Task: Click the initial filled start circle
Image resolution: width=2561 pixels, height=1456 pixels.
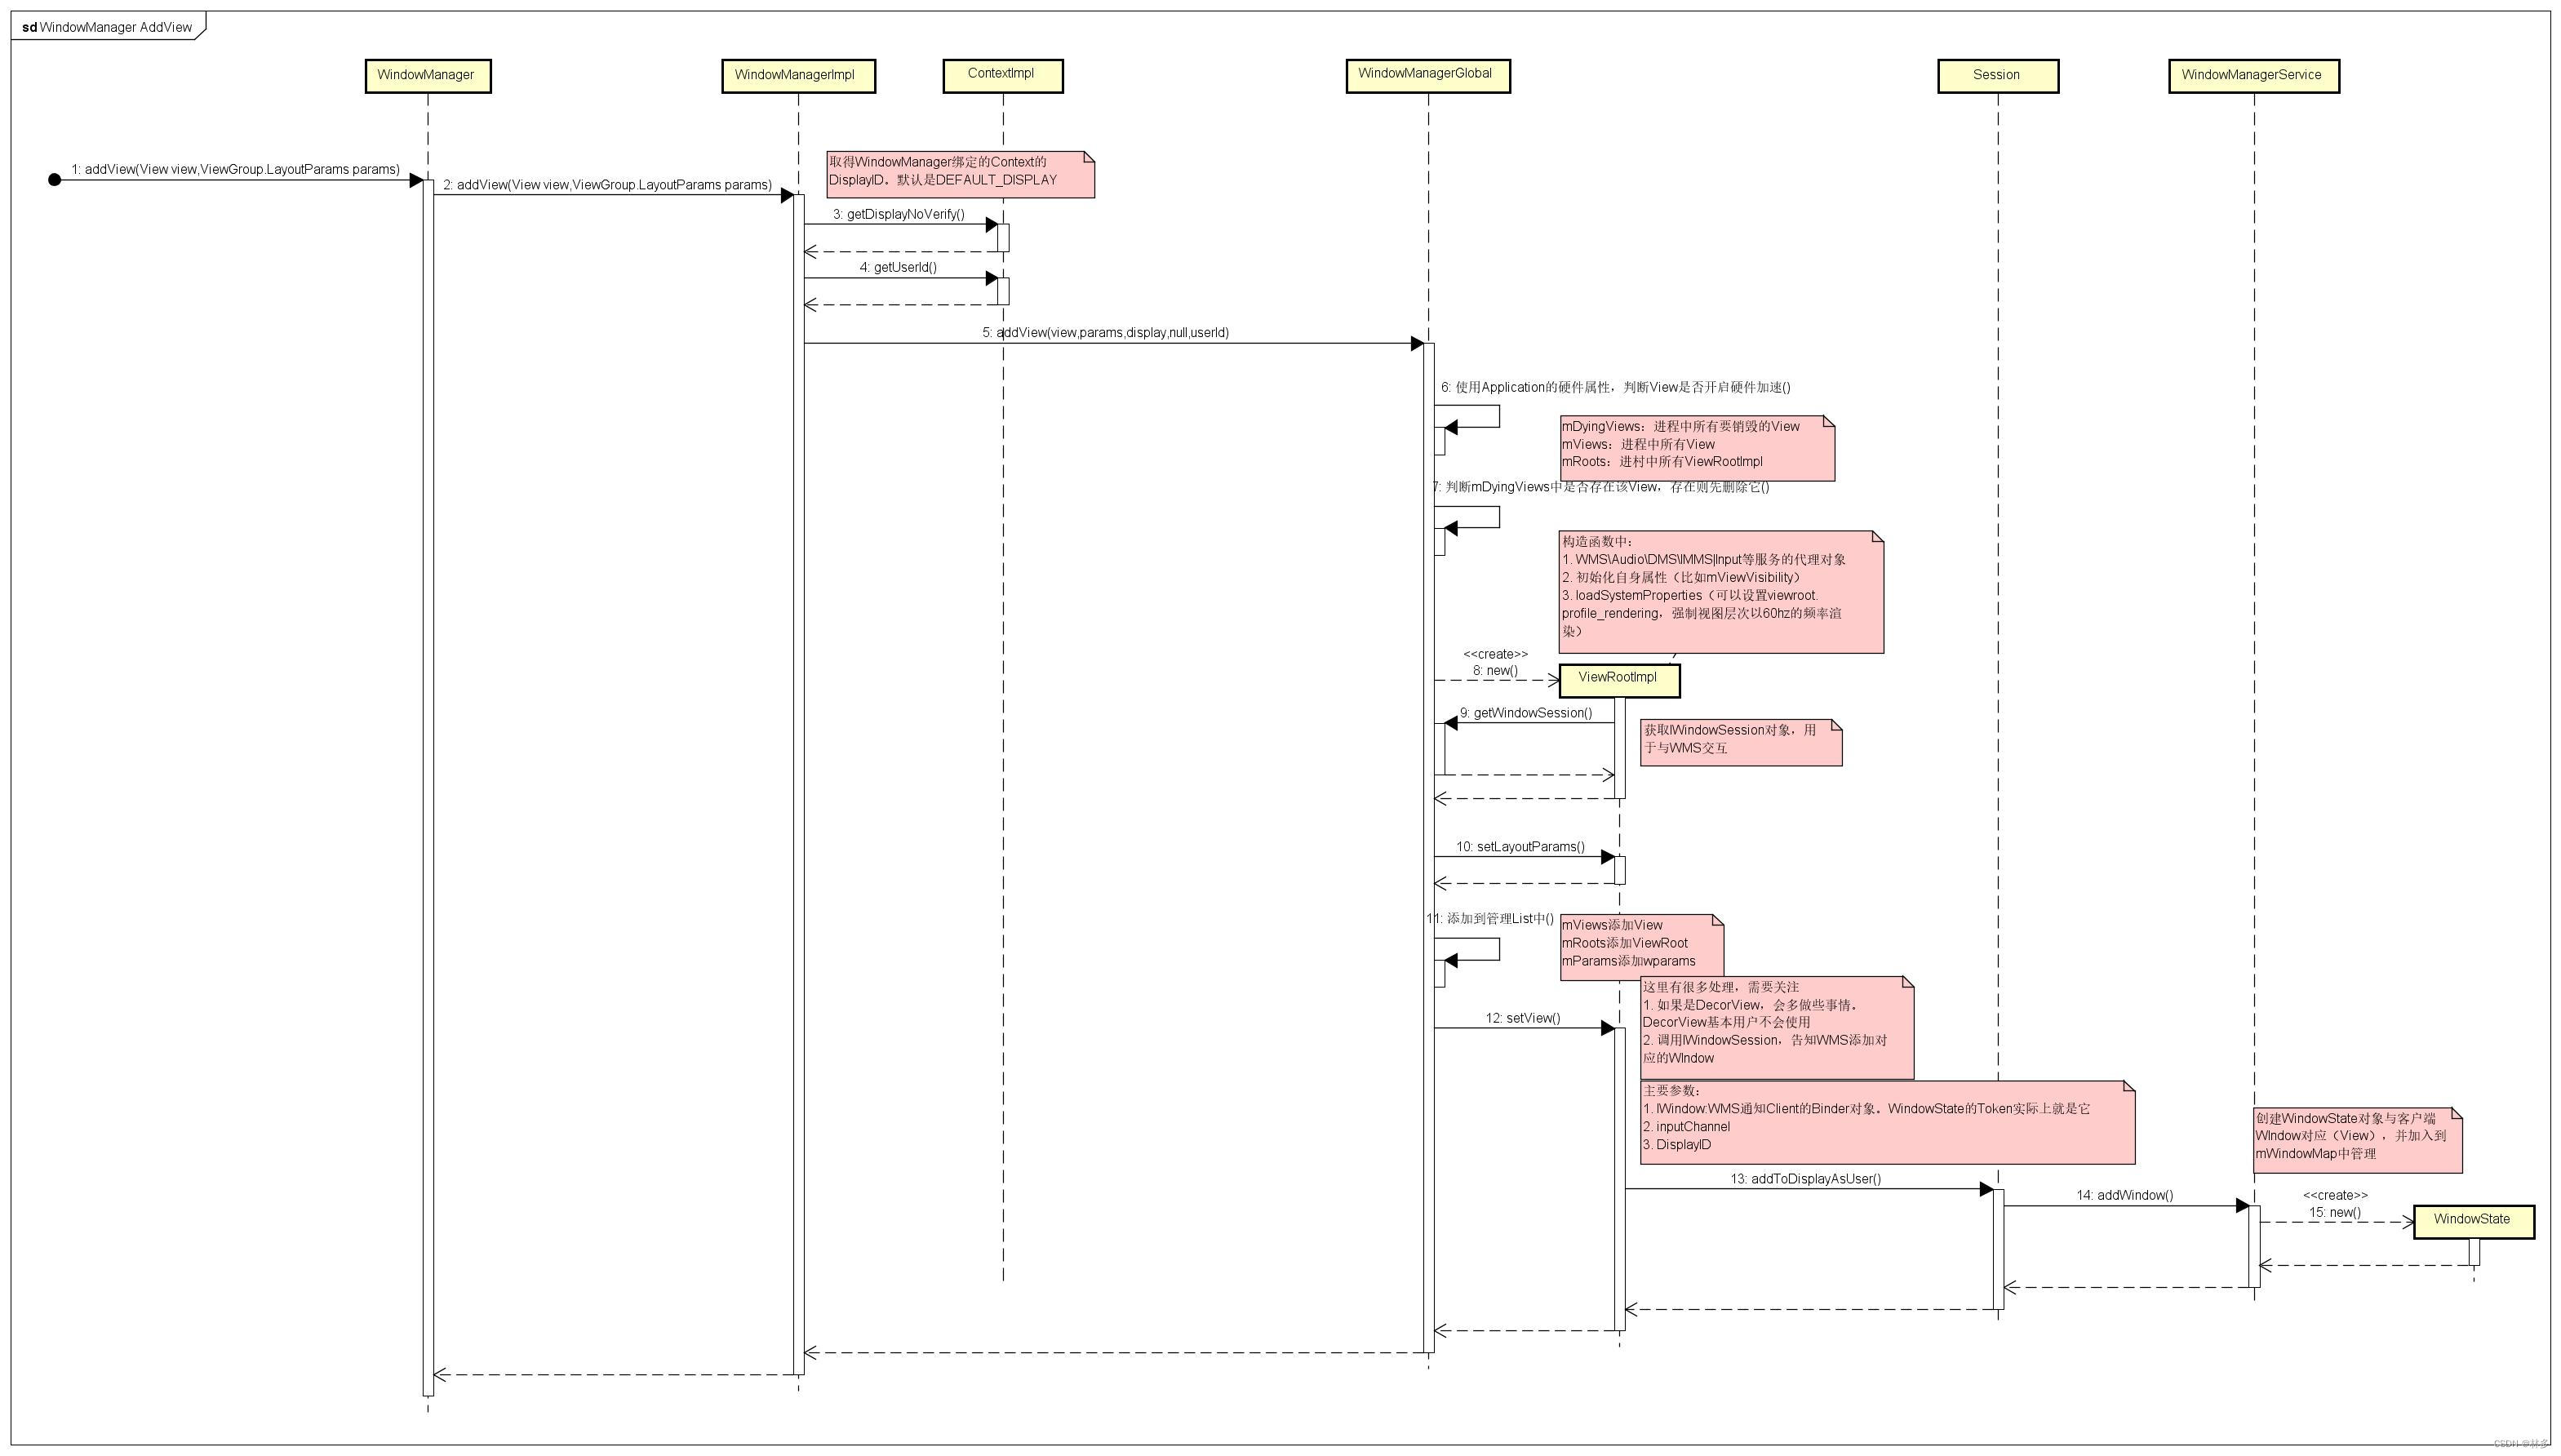Action: click(52, 180)
